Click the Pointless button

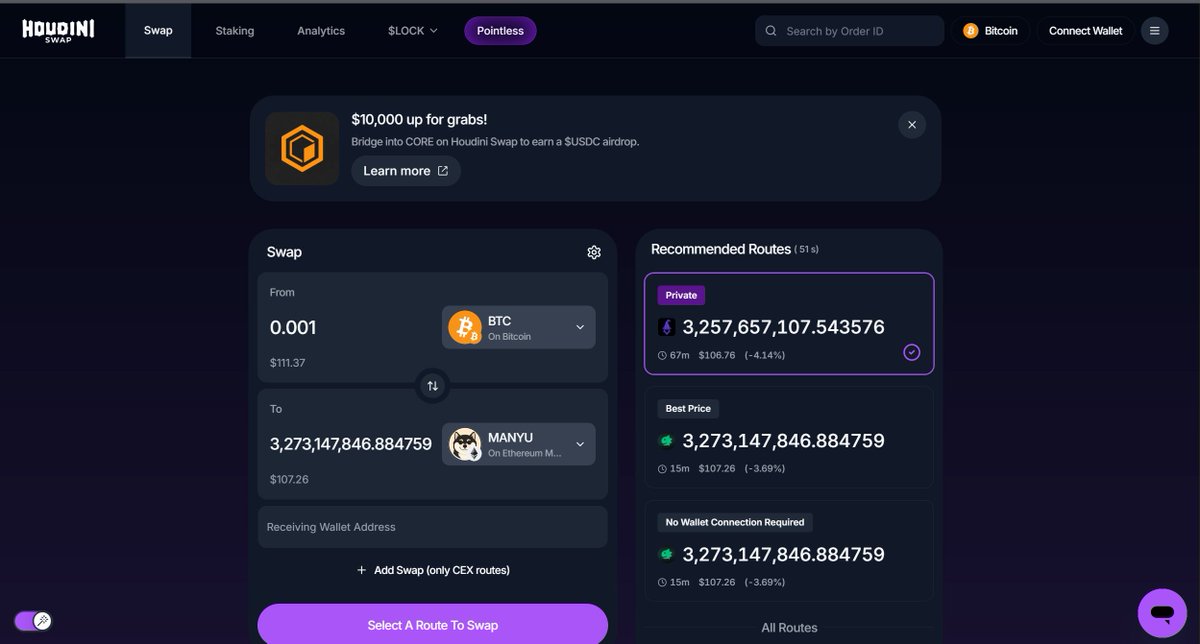(500, 31)
